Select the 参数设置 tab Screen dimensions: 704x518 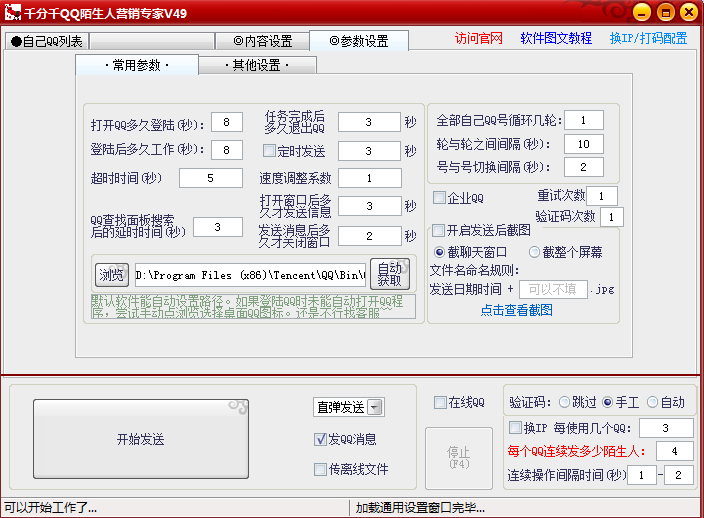tap(359, 41)
